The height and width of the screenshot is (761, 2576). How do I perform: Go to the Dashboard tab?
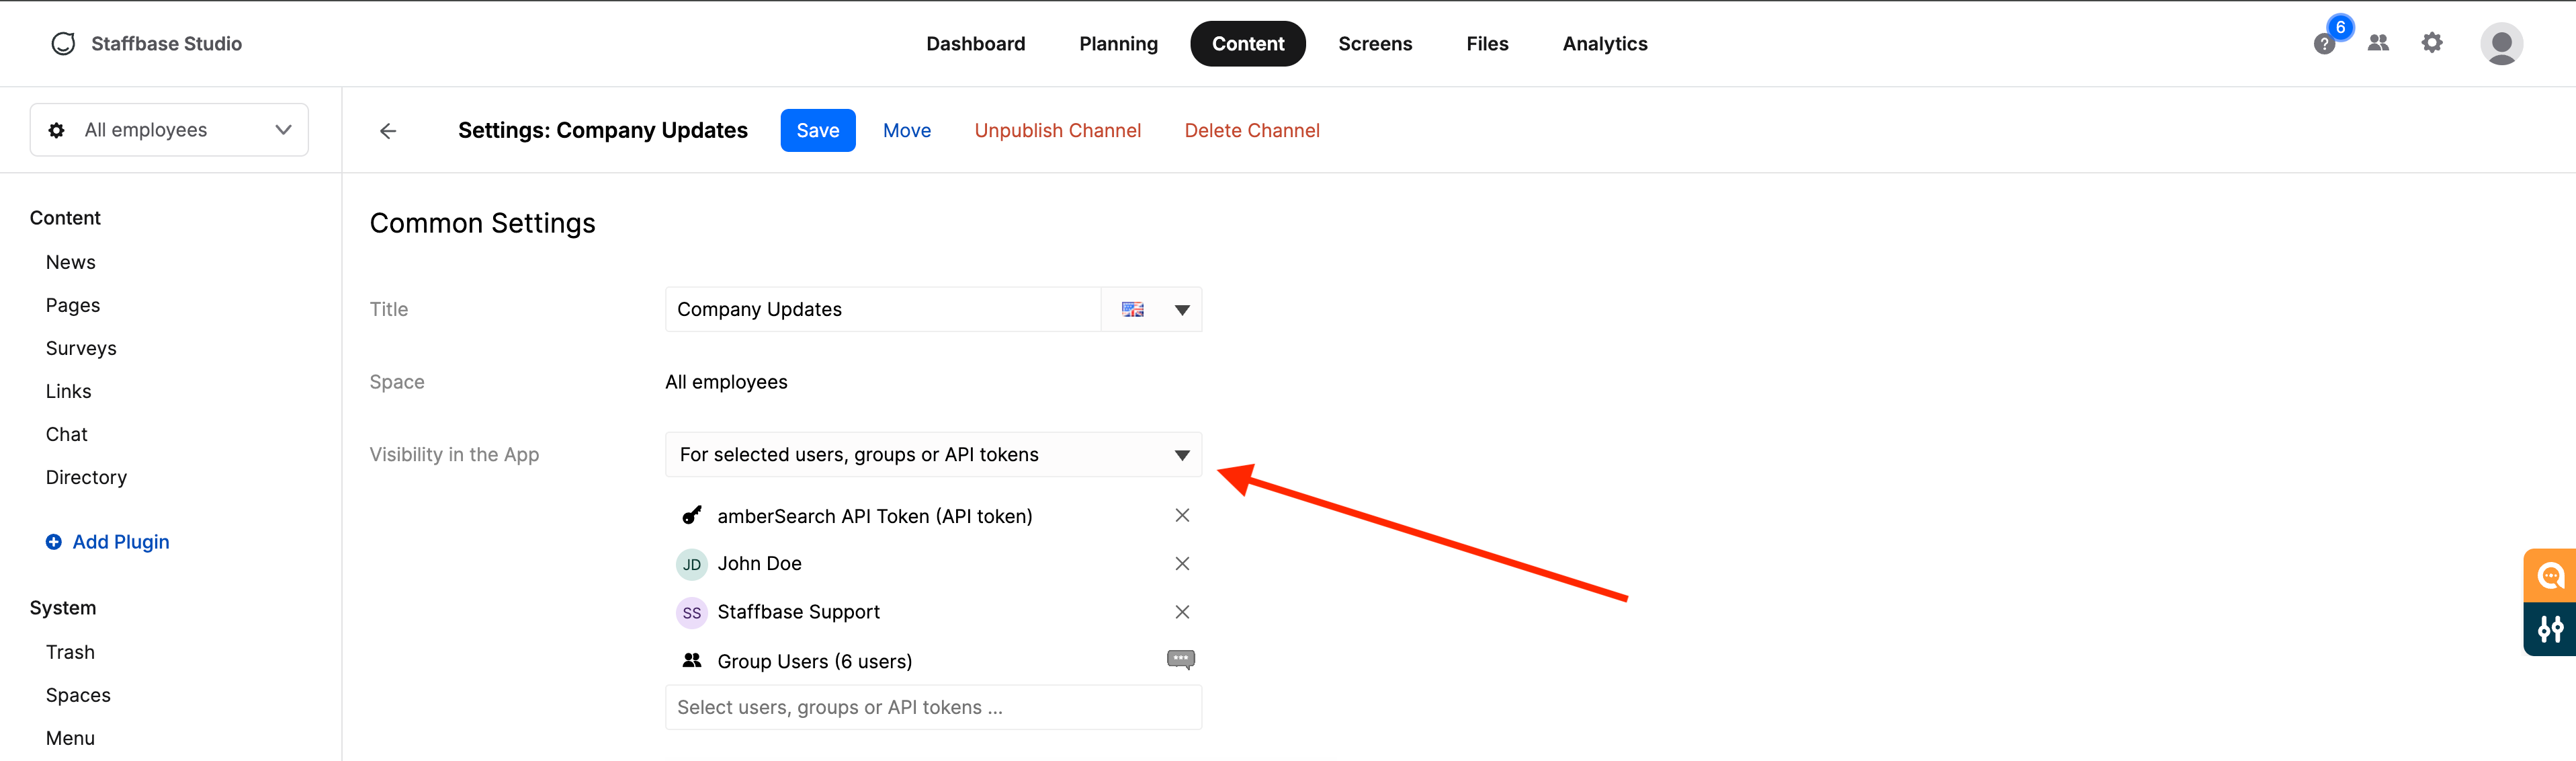[x=975, y=44]
